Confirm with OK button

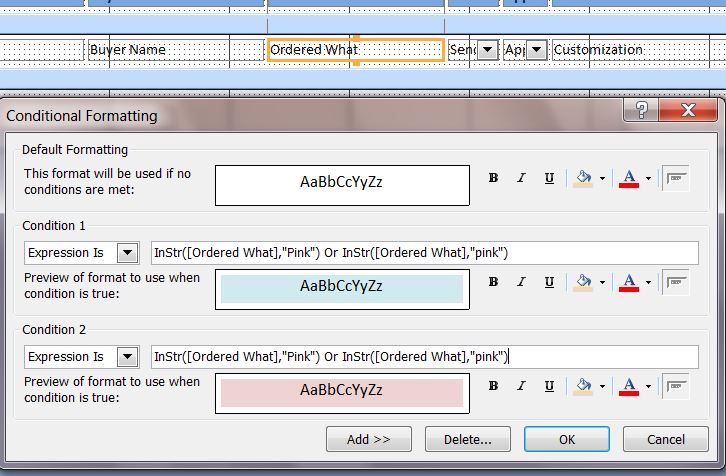[x=567, y=439]
